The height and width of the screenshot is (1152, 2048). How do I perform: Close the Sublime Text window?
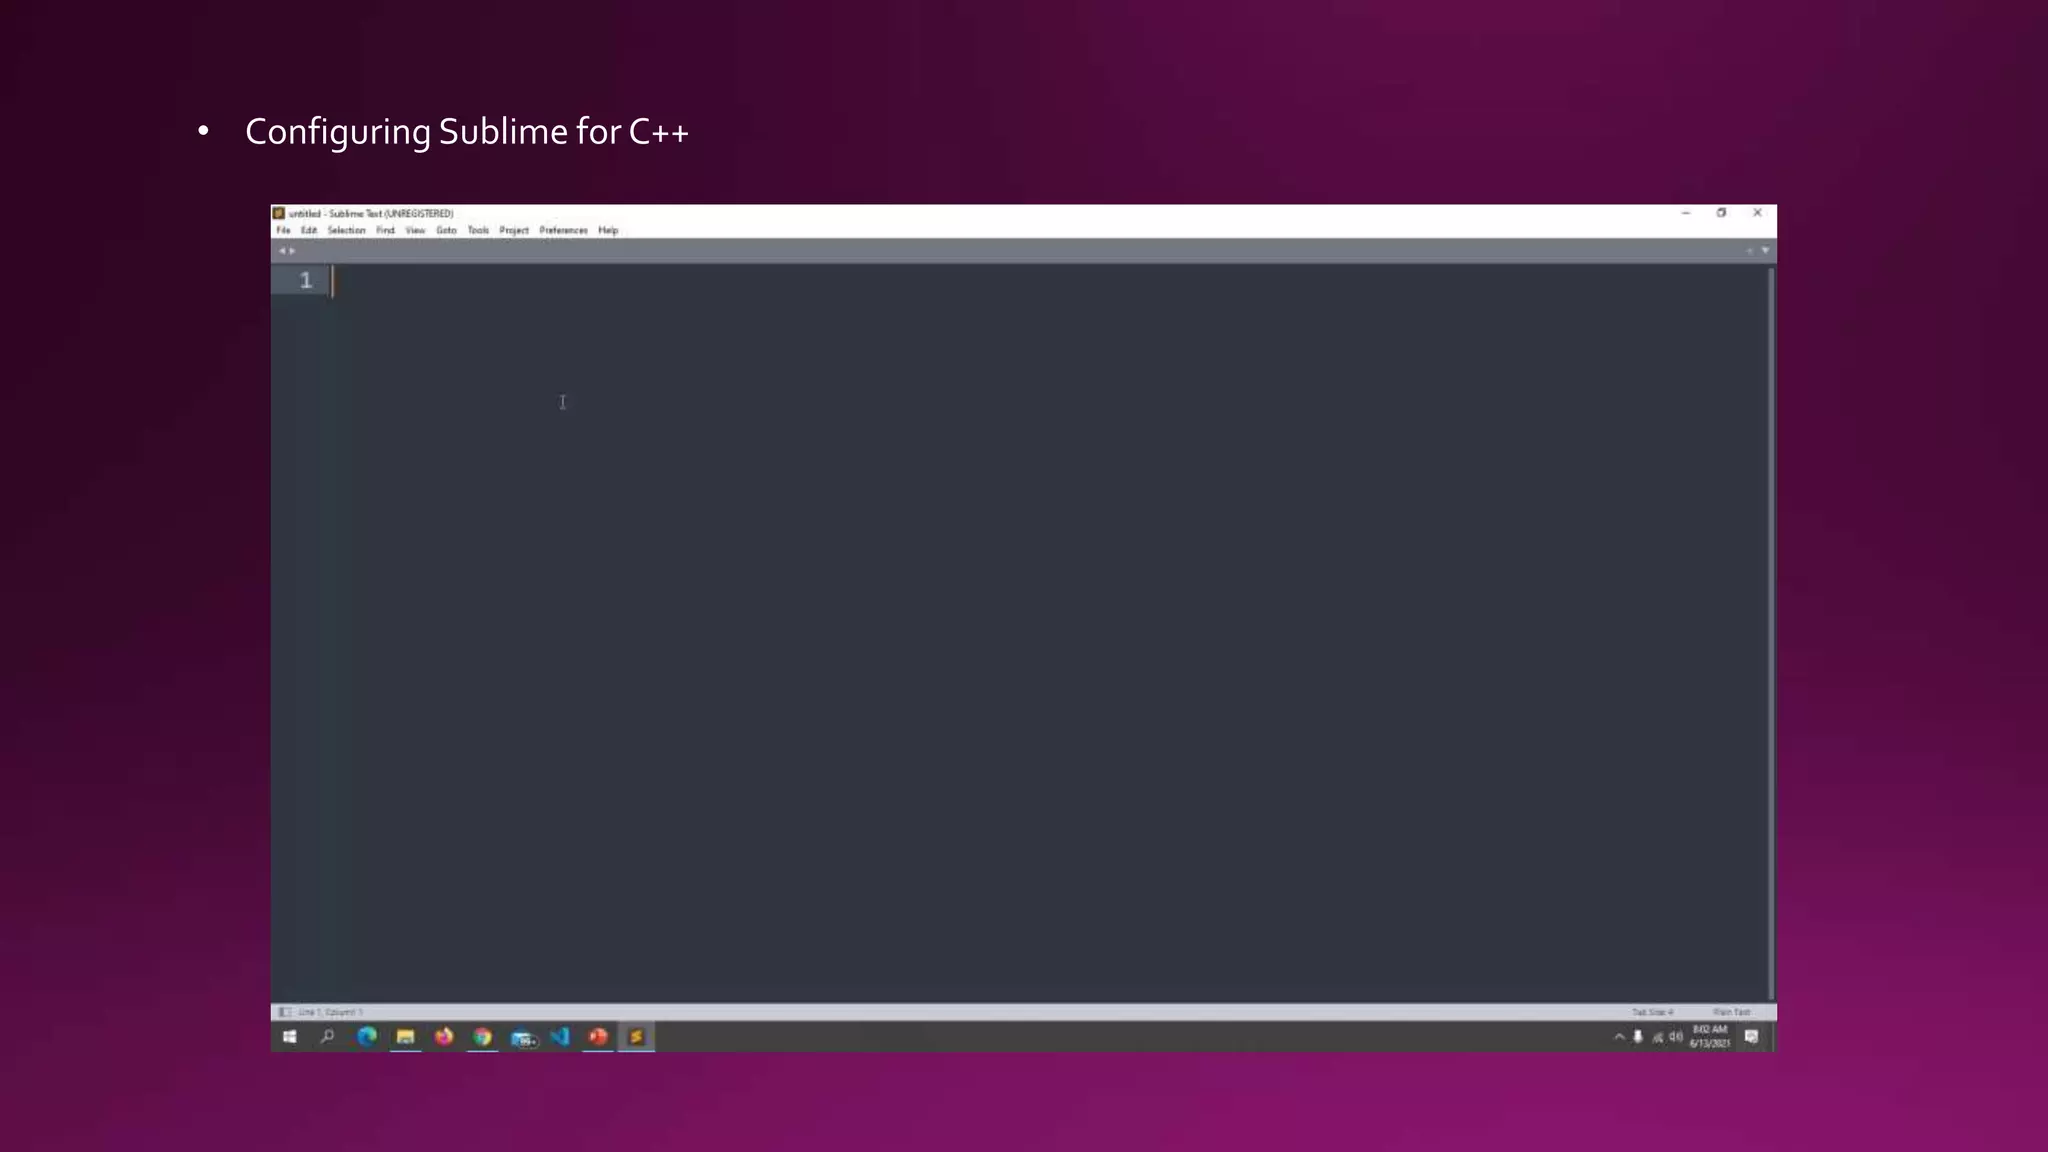click(1758, 213)
